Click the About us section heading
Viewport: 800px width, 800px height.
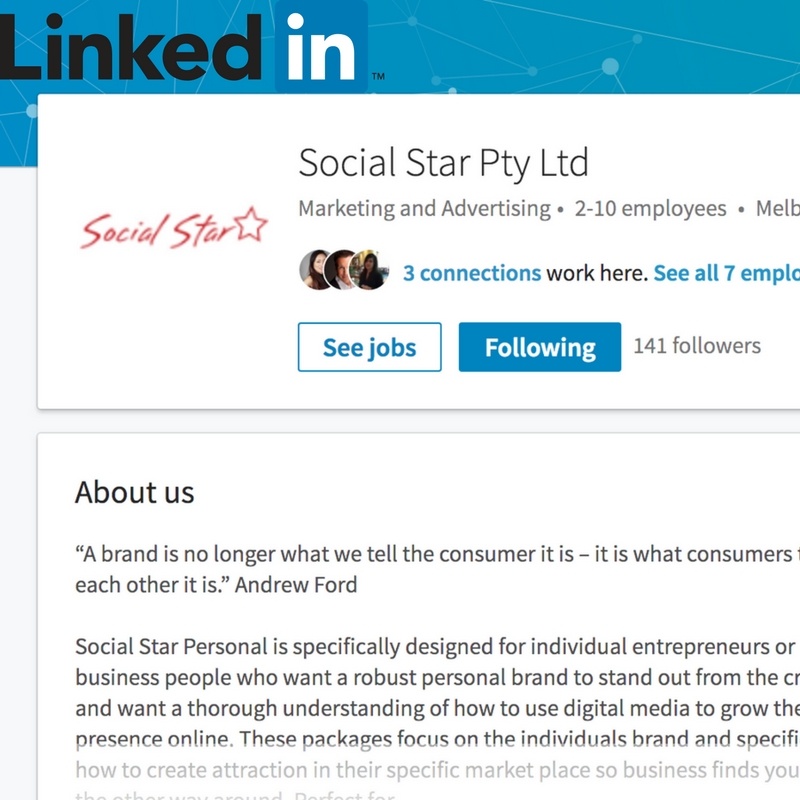135,492
